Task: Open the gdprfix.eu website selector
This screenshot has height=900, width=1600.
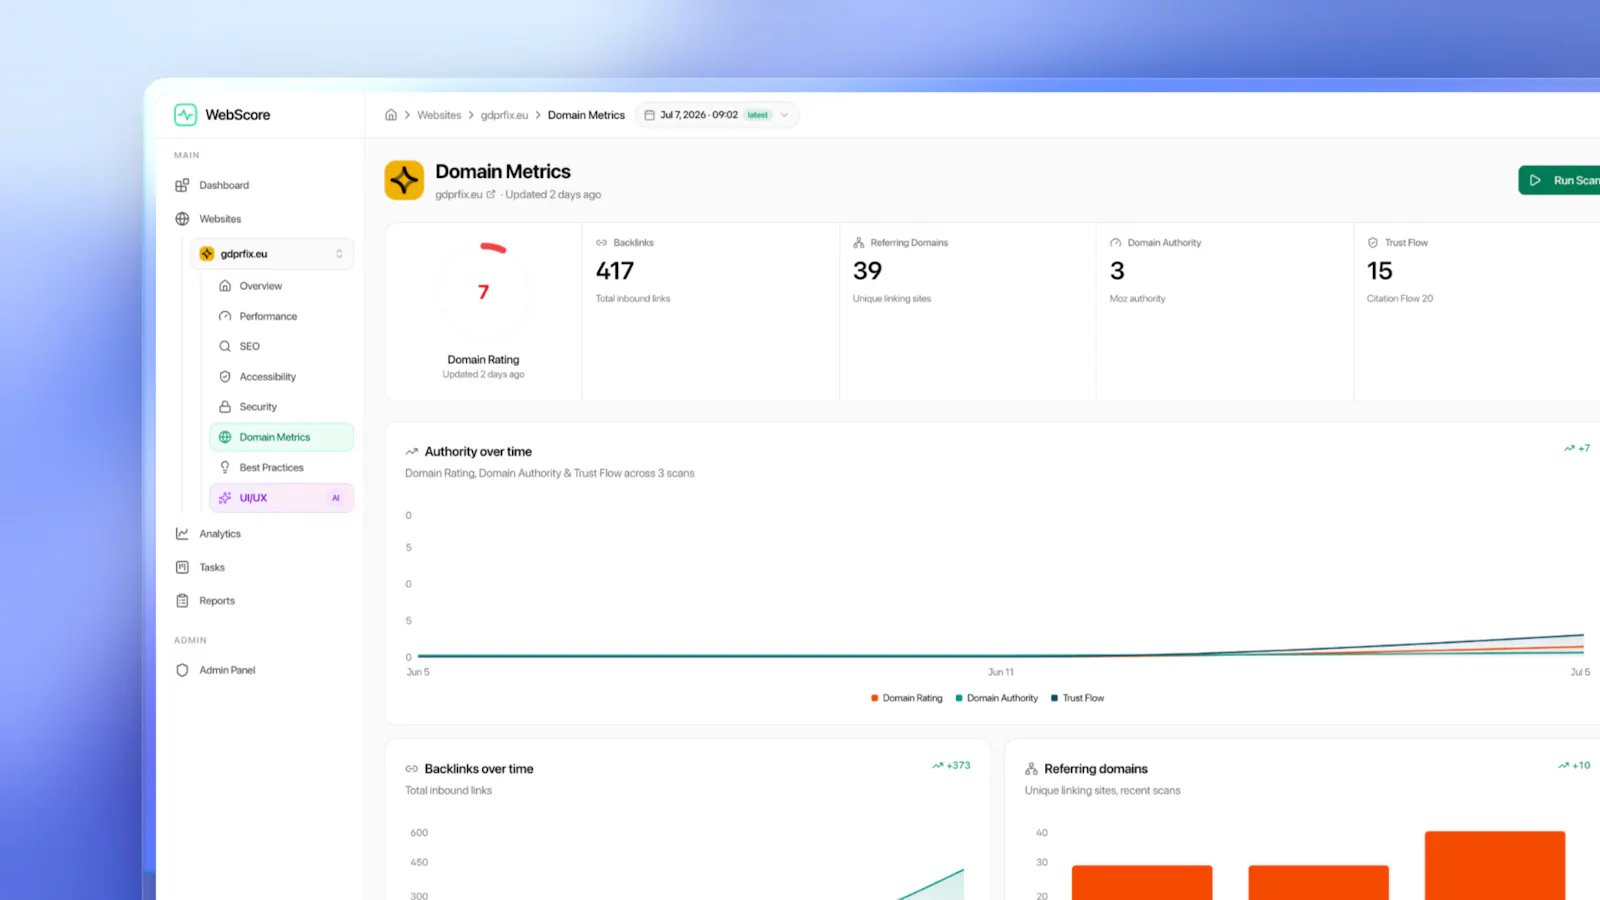Action: [x=272, y=254]
